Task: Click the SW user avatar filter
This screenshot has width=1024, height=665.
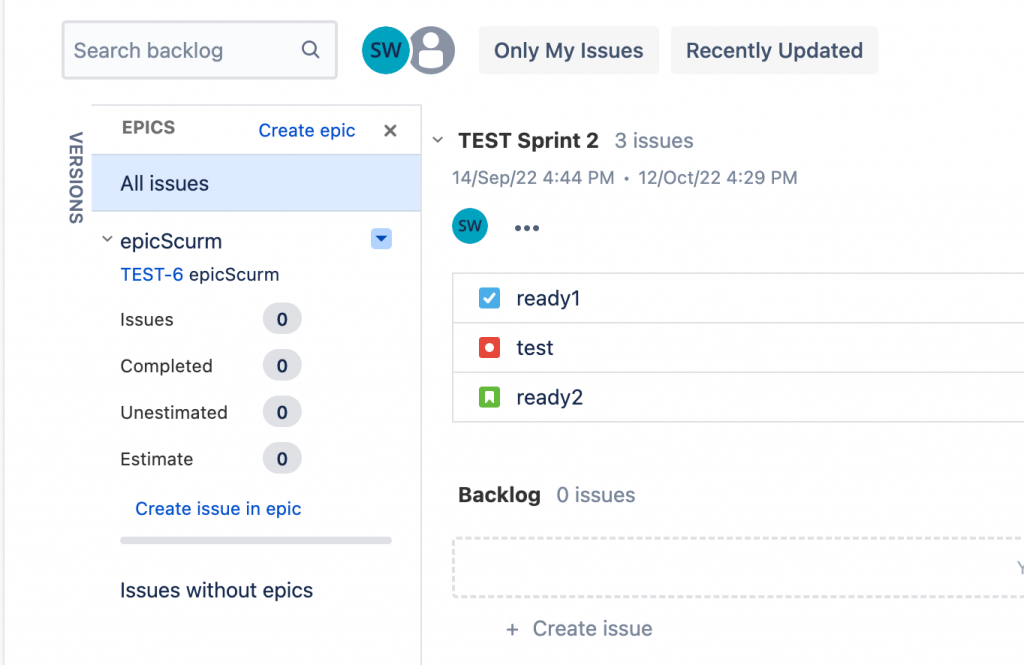Action: [x=385, y=51]
